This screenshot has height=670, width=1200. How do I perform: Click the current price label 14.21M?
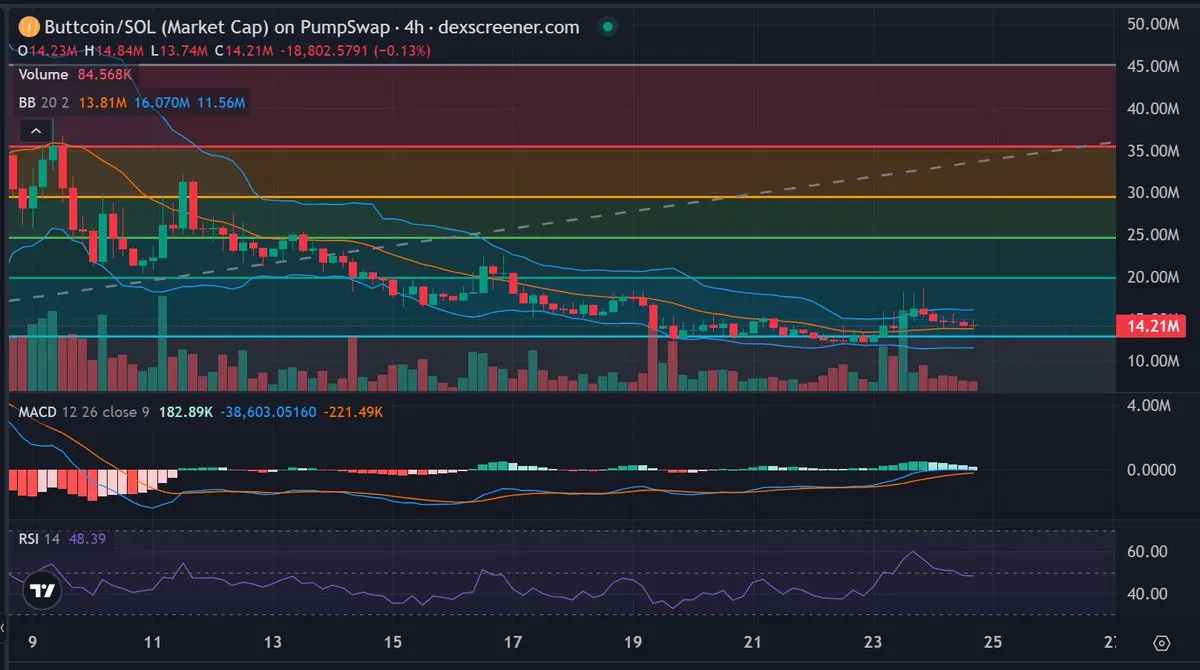(1150, 325)
